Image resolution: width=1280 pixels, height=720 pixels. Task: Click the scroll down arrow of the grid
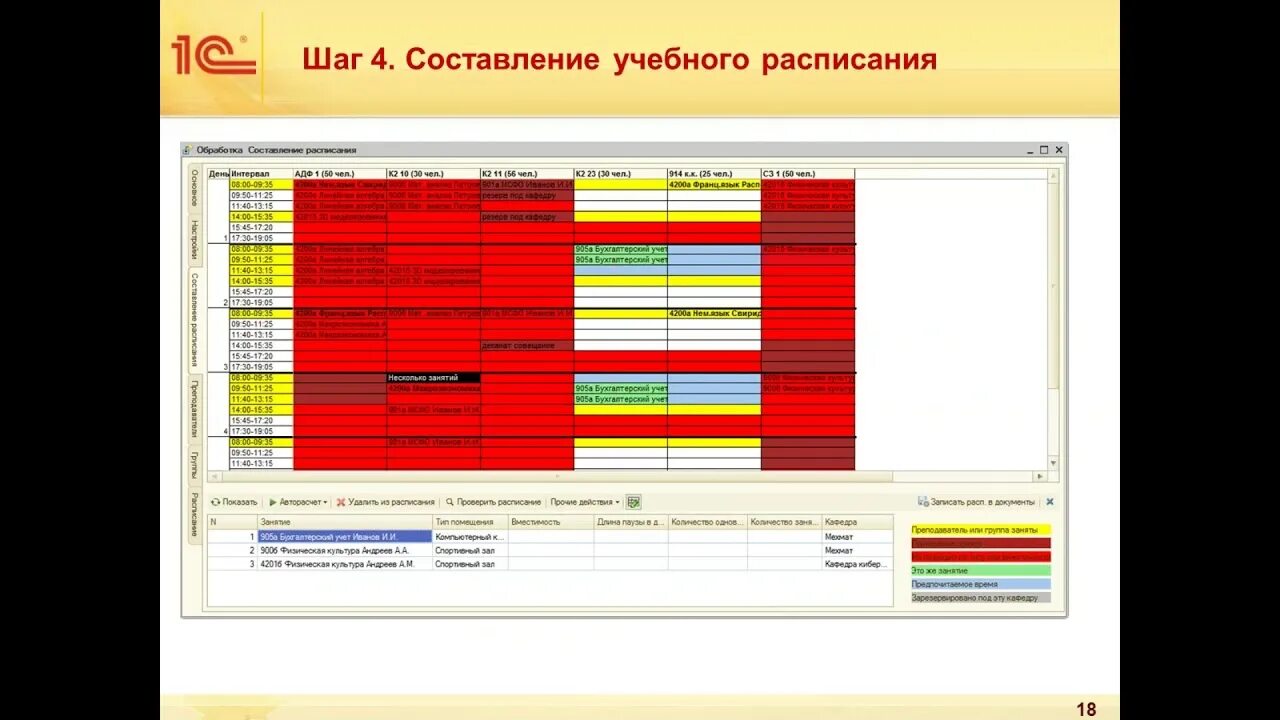pos(1053,465)
